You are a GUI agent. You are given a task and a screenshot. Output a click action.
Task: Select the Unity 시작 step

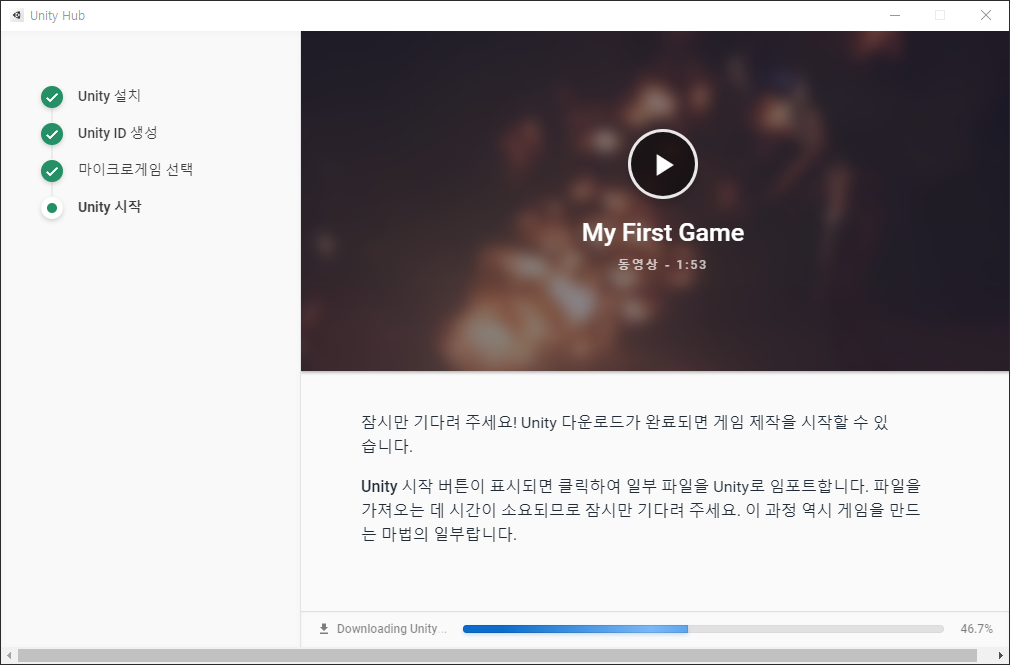tap(110, 207)
